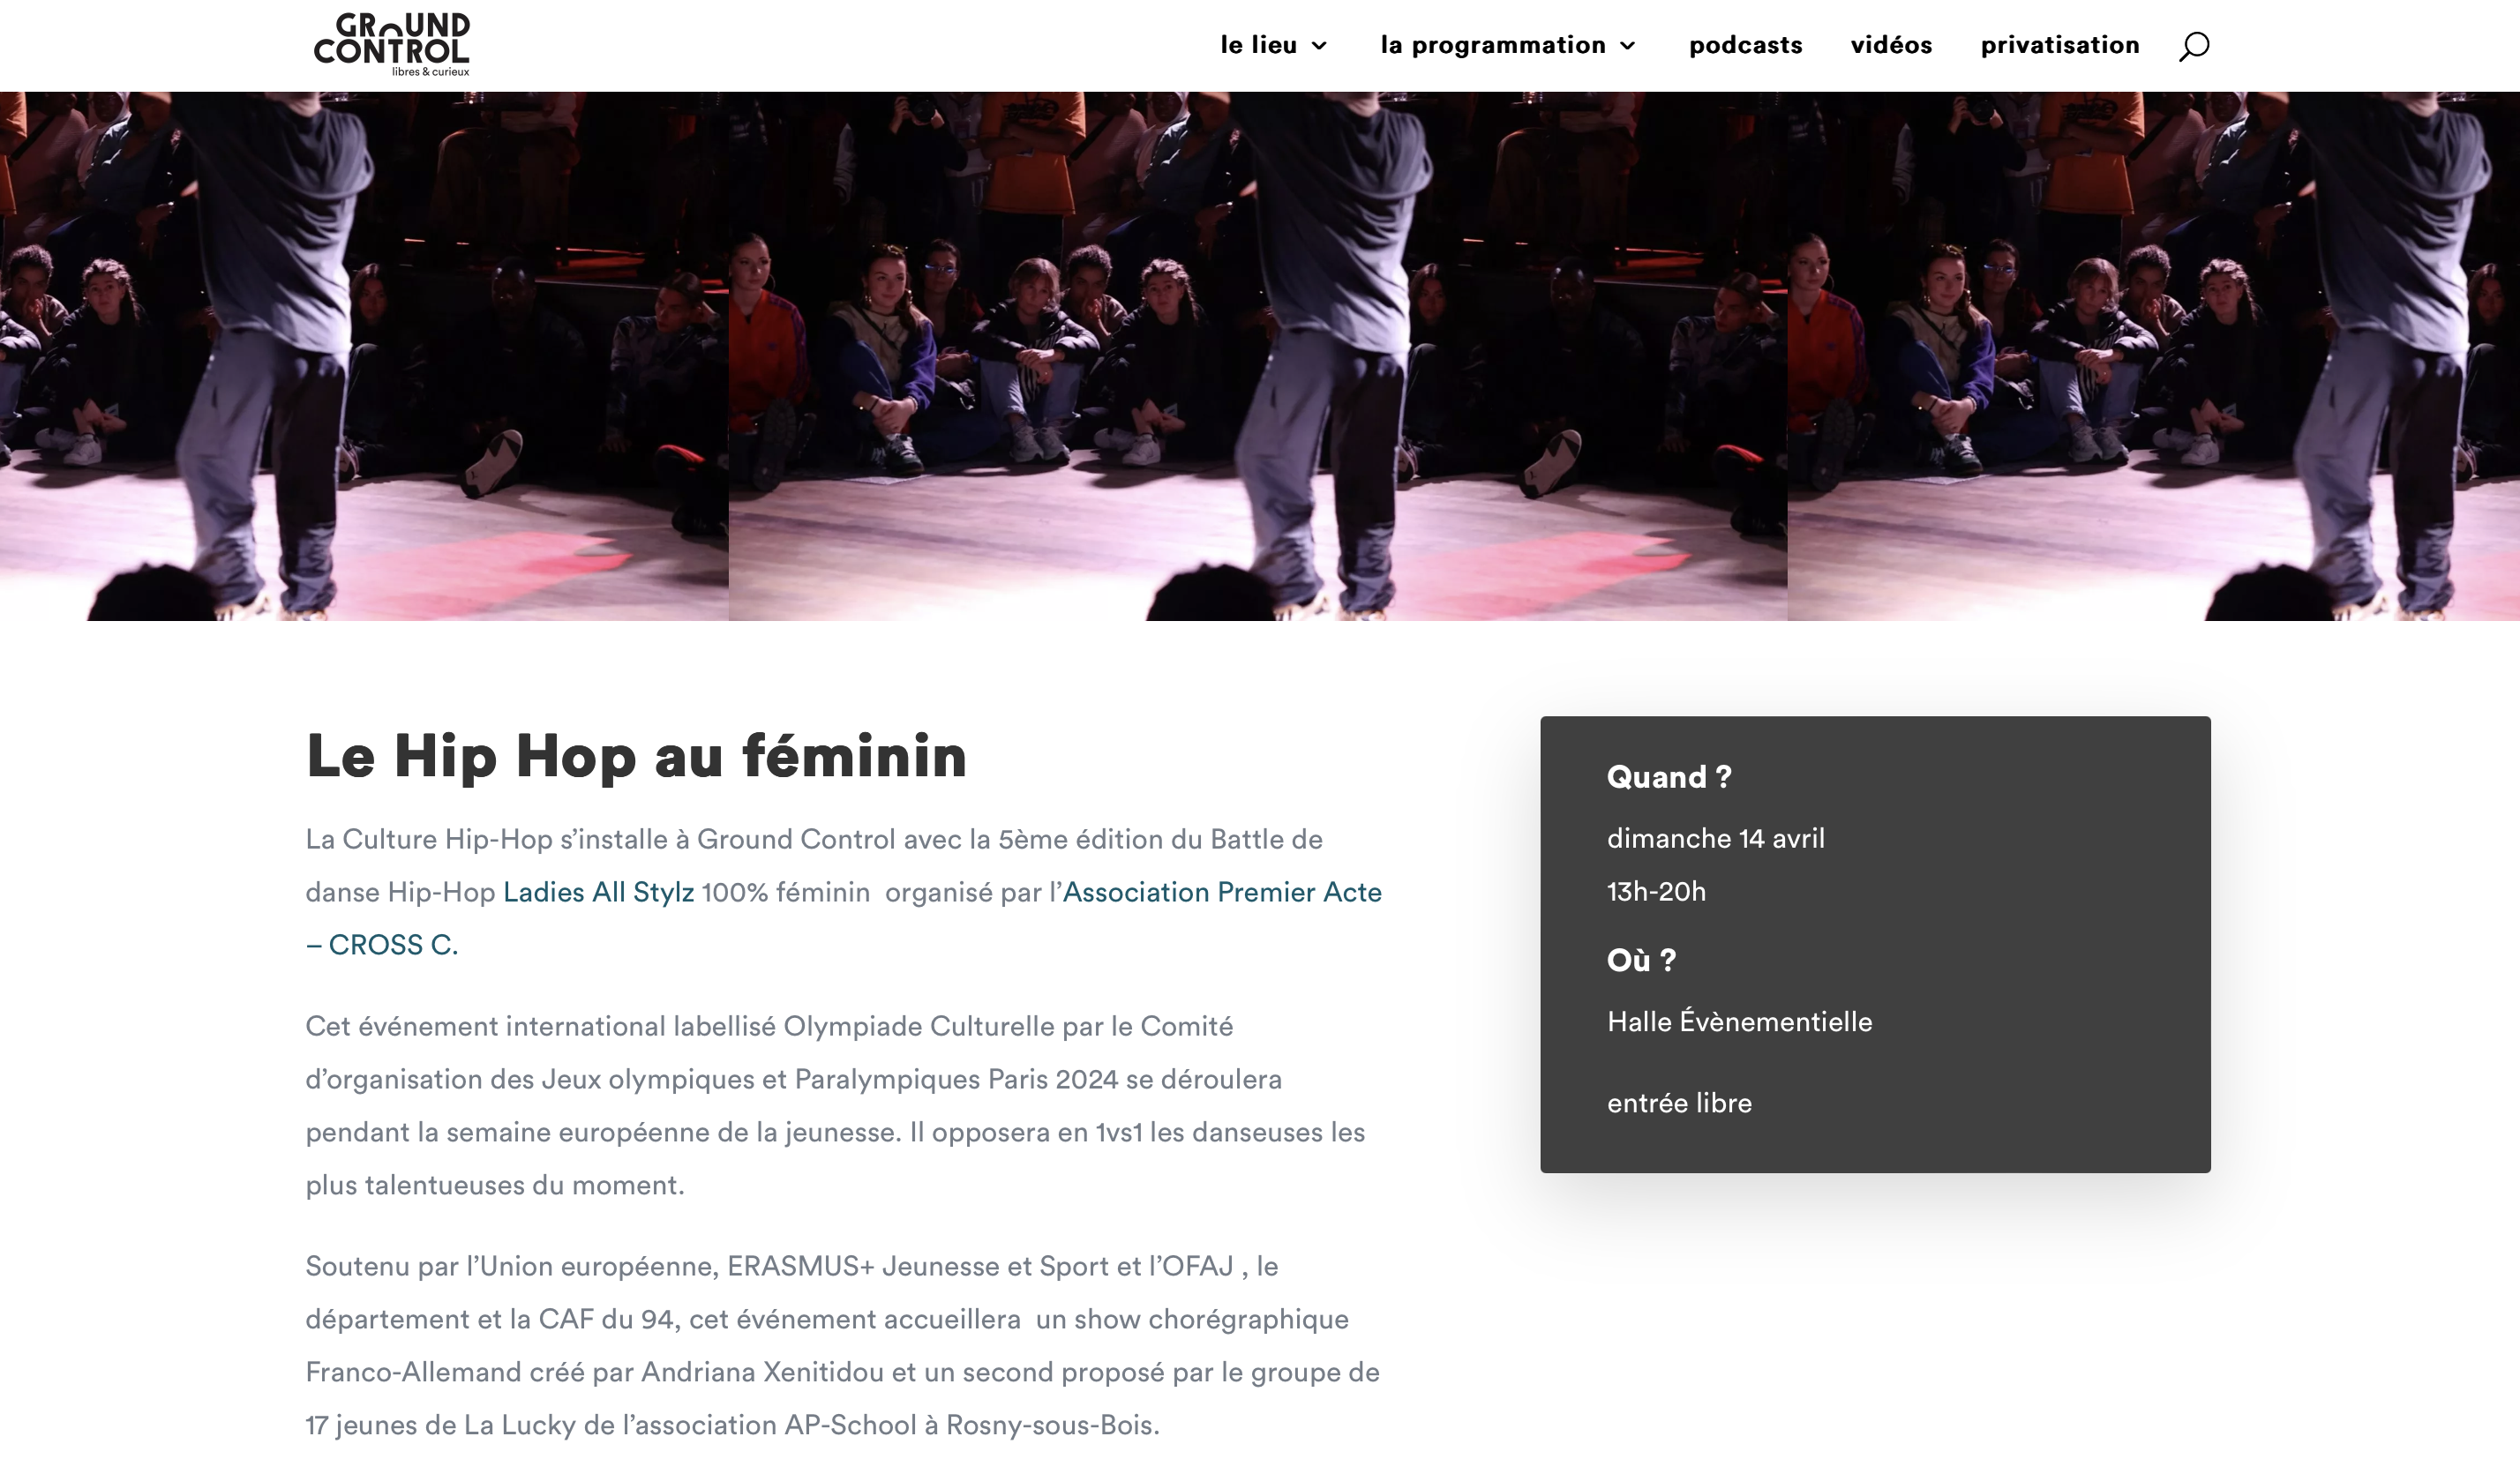
Task: Click the Le Hip Hop au féminin heading
Action: click(636, 756)
